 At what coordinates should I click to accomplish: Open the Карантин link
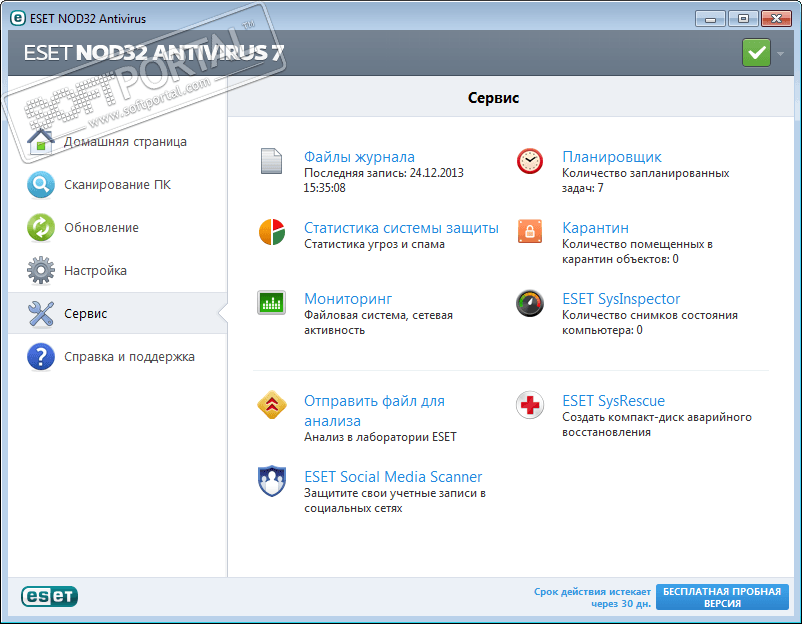coord(595,228)
